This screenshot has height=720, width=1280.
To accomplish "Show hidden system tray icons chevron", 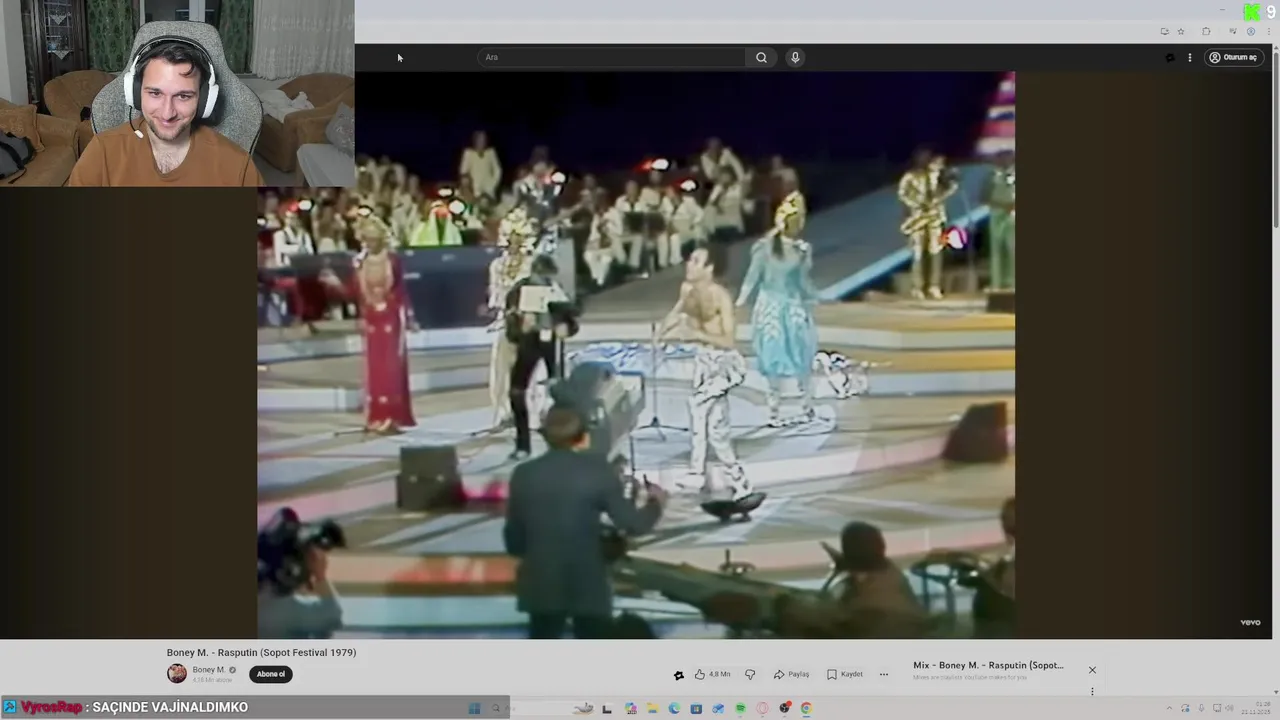I will 1169,708.
